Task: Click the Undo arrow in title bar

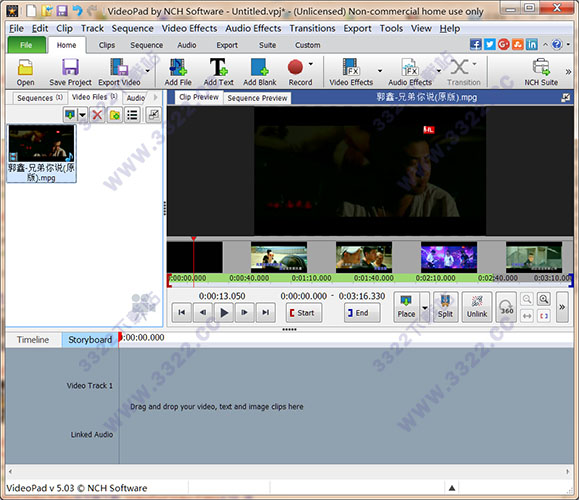Action: [x=77, y=10]
